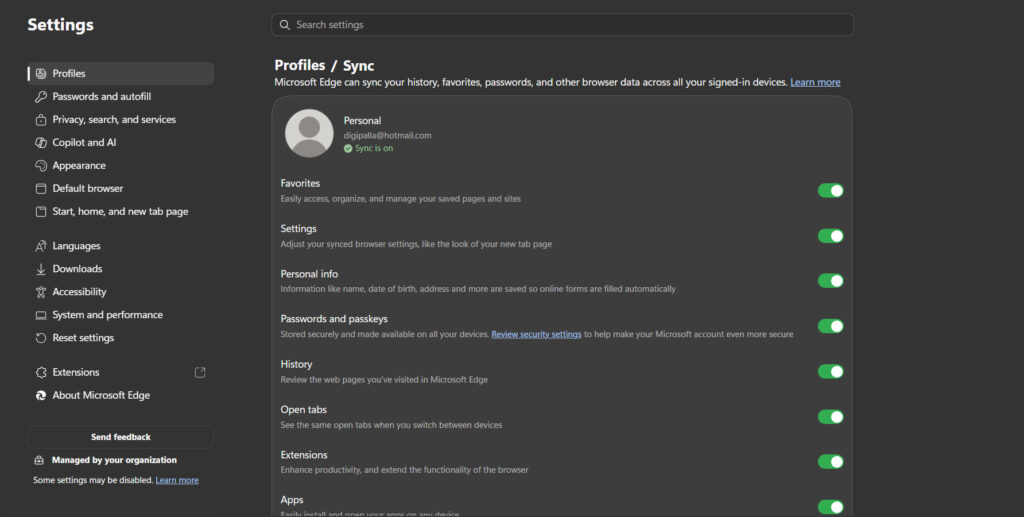Click the search magnifier icon
Screen dimensions: 1024x517
(x=284, y=25)
